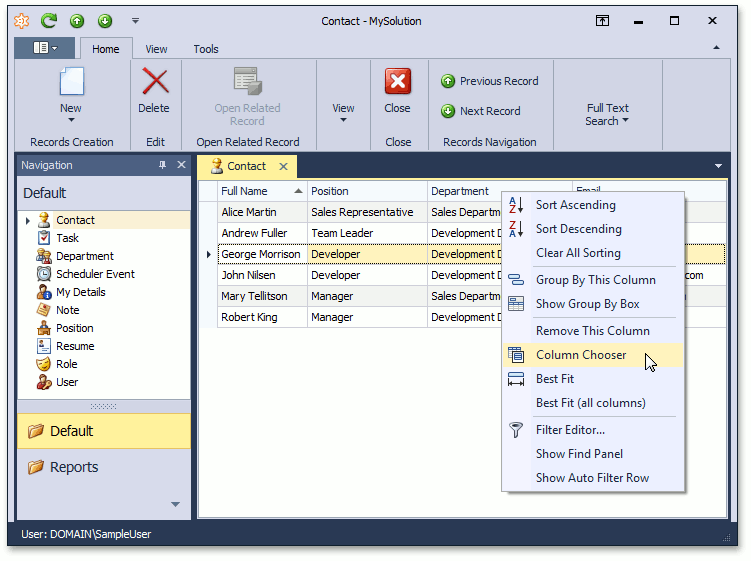Open the quick access toolbar customize dropdown
The width and height of the screenshot is (751, 561).
coord(136,21)
